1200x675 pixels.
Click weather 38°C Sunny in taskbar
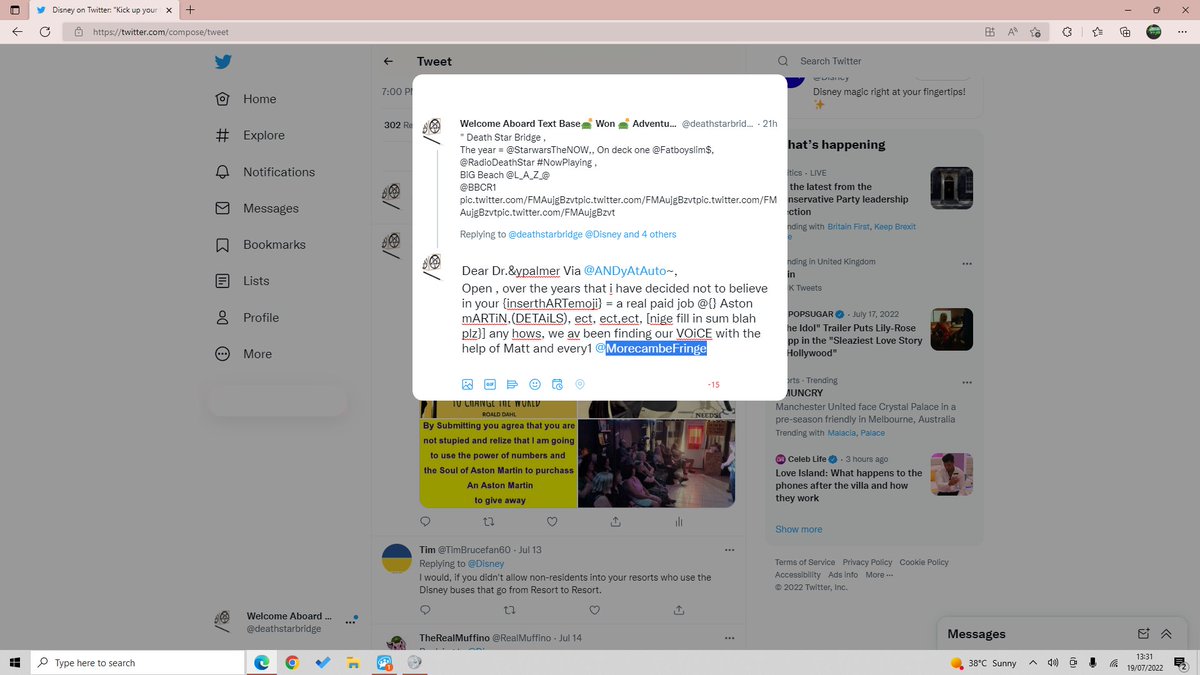(x=983, y=663)
